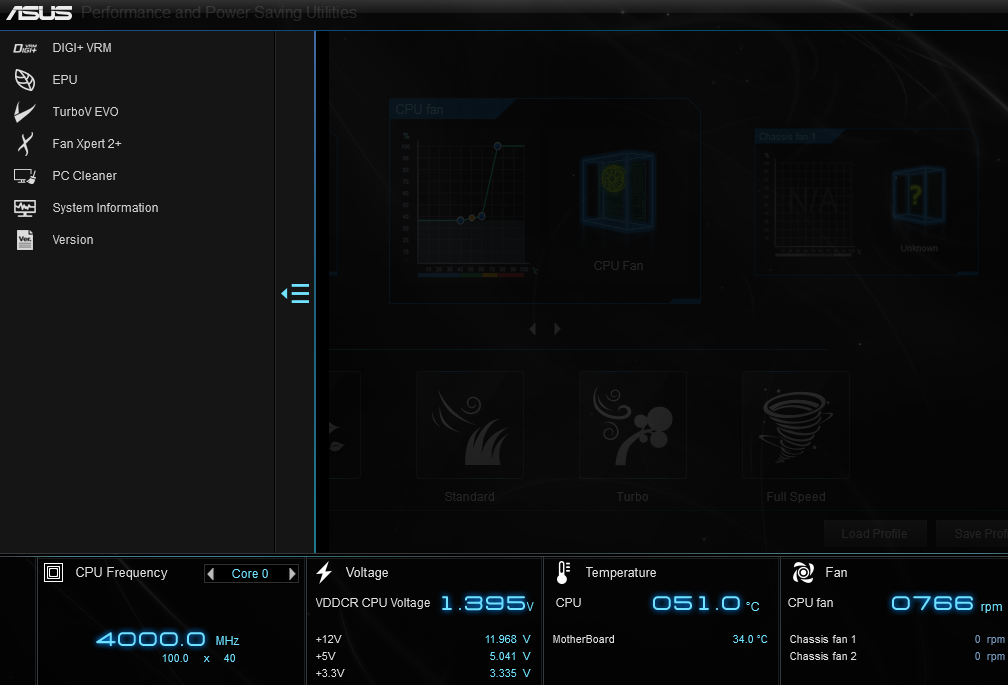Click CPU Frequency chip icon
This screenshot has height=685, width=1008.
point(53,573)
